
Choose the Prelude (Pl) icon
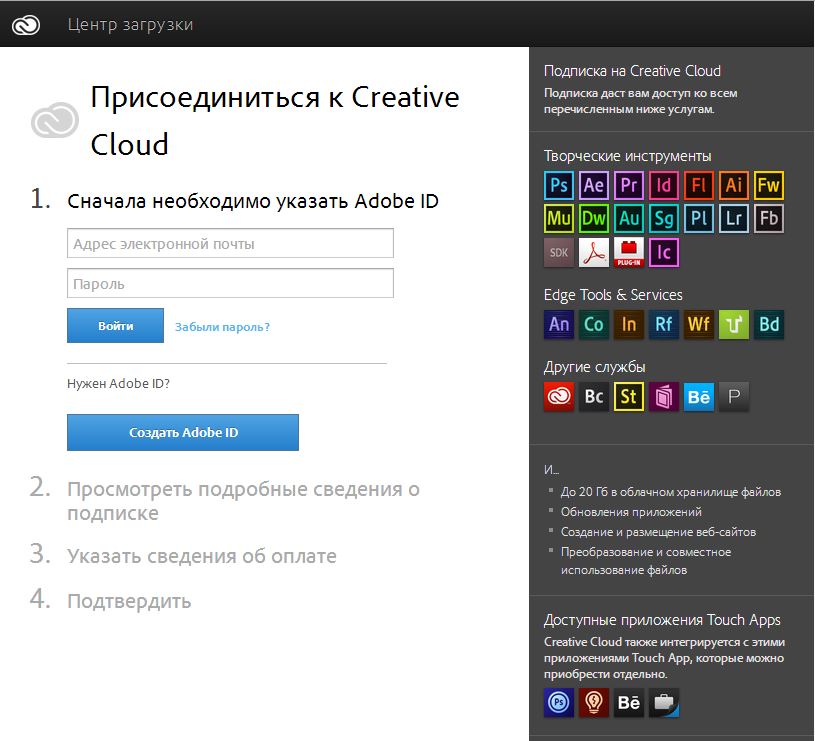tap(699, 218)
